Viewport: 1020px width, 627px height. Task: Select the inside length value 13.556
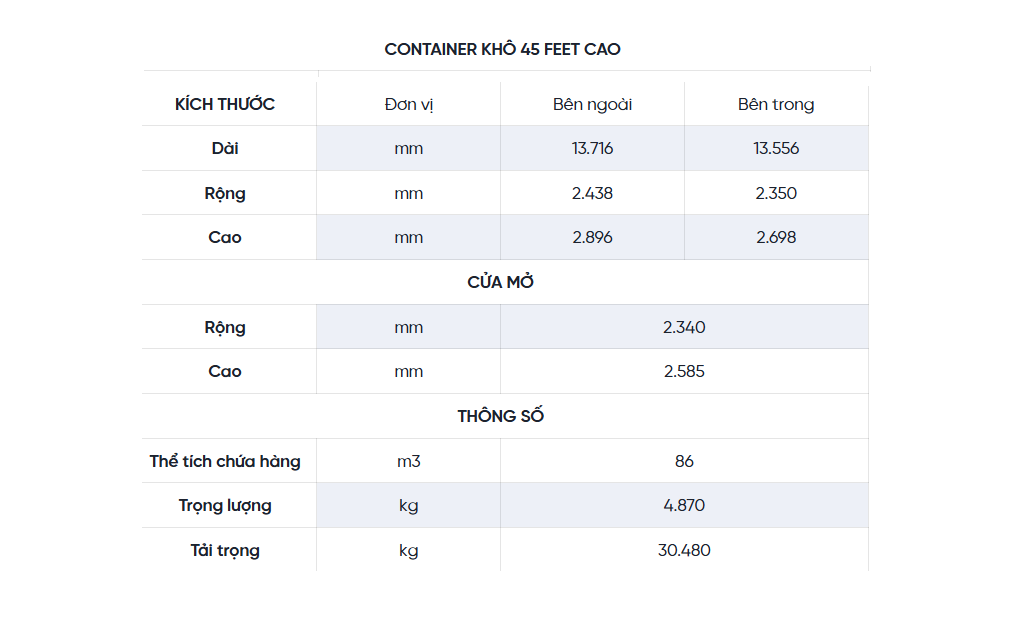pyautogui.click(x=776, y=148)
